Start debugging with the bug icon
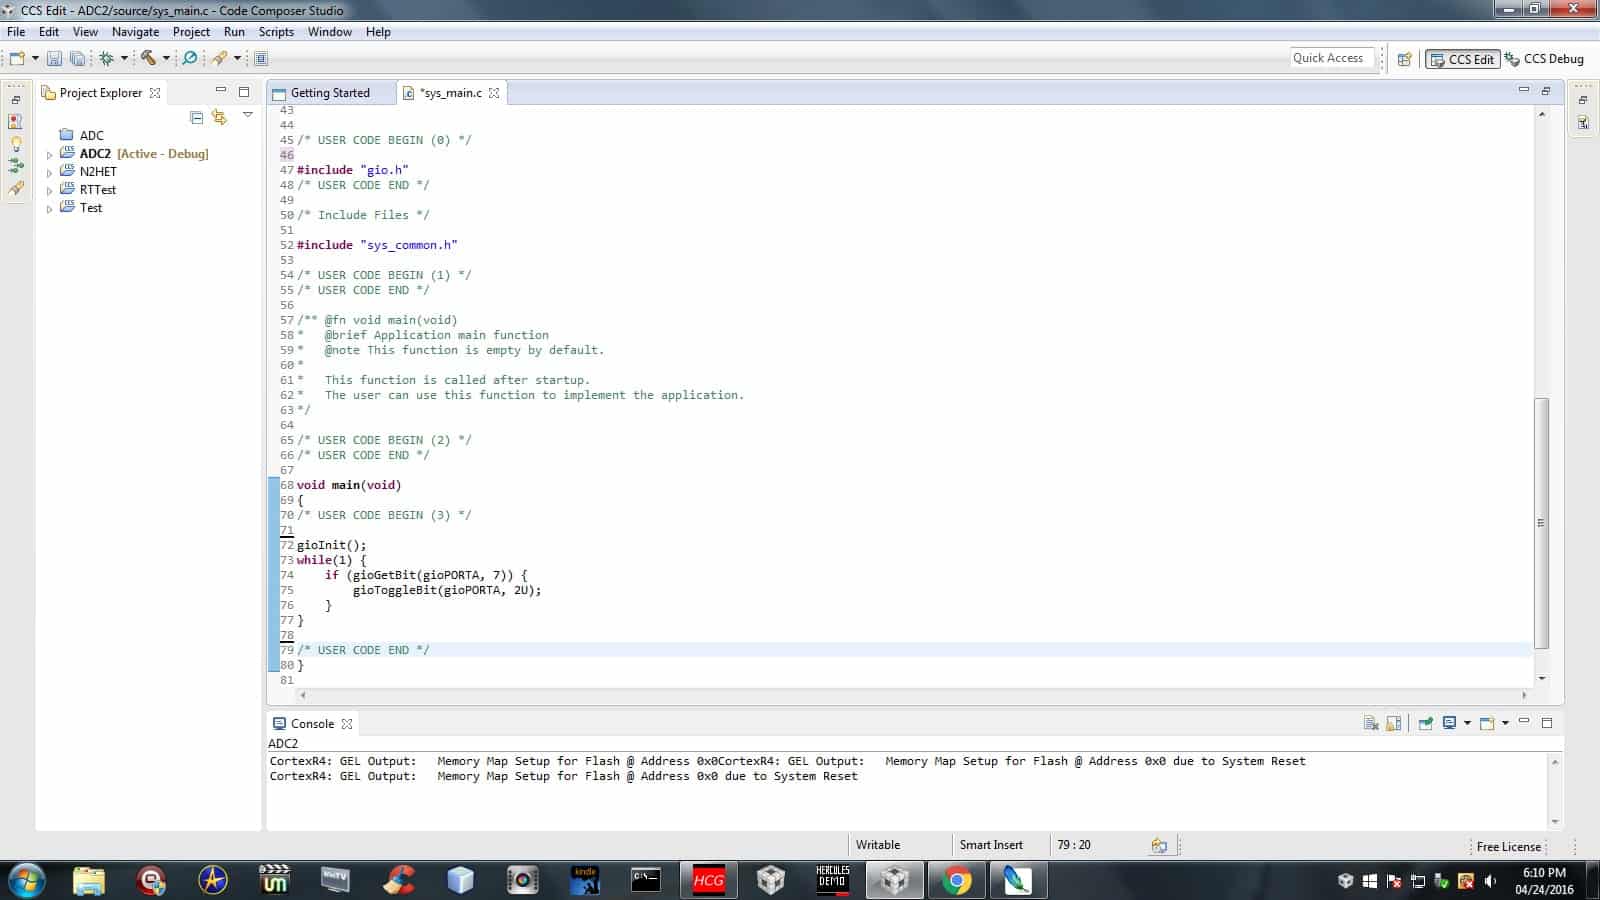Screen dimensions: 1600x900 [106, 59]
